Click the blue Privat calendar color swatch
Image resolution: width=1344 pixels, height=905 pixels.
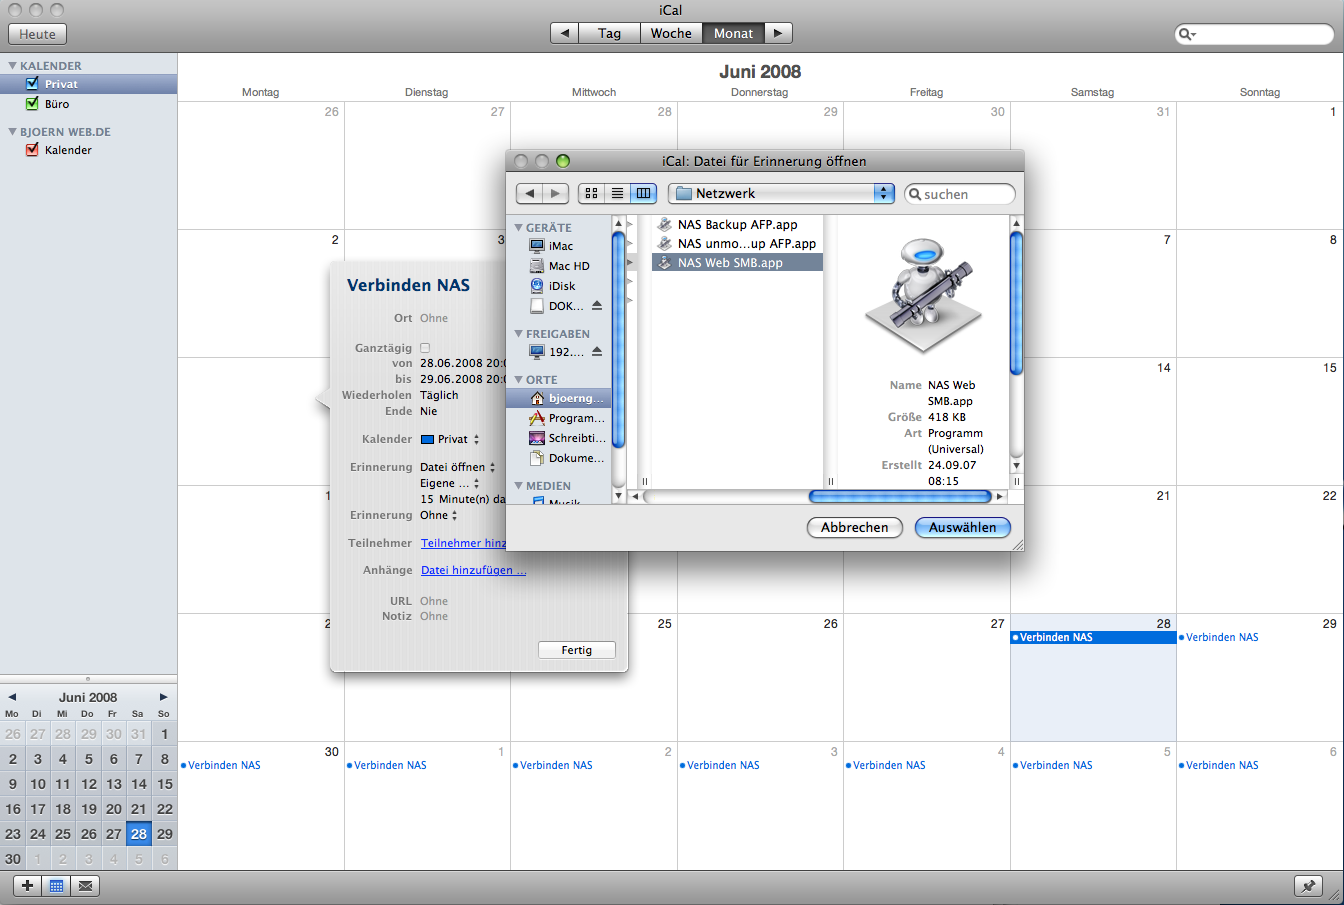pos(427,439)
